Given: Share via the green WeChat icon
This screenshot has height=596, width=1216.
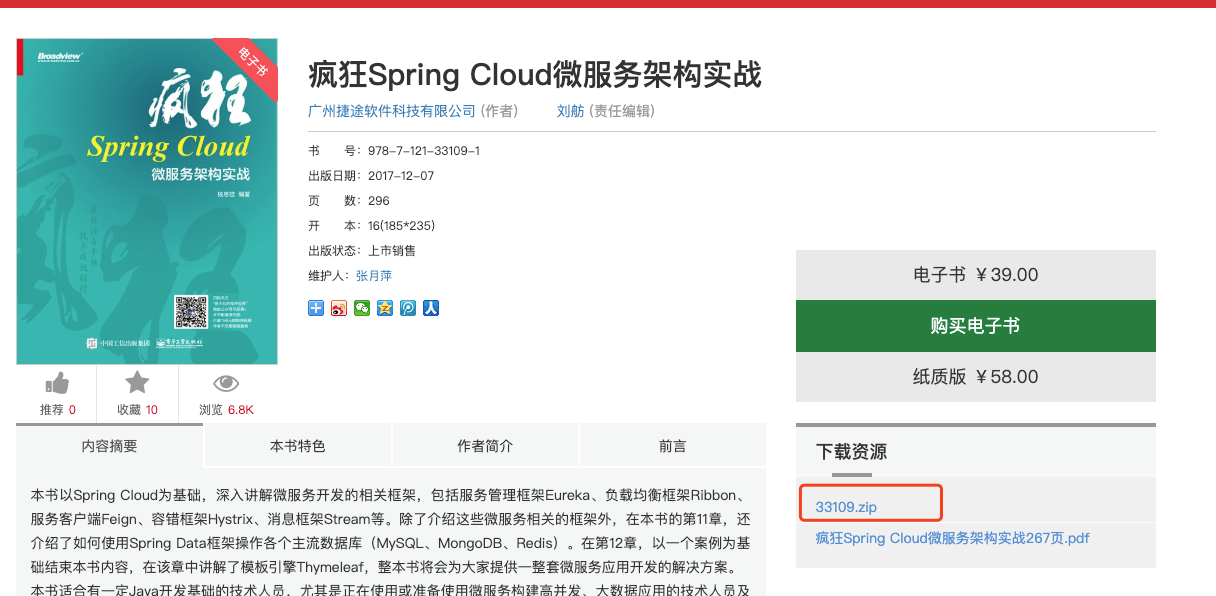Looking at the screenshot, I should (362, 308).
